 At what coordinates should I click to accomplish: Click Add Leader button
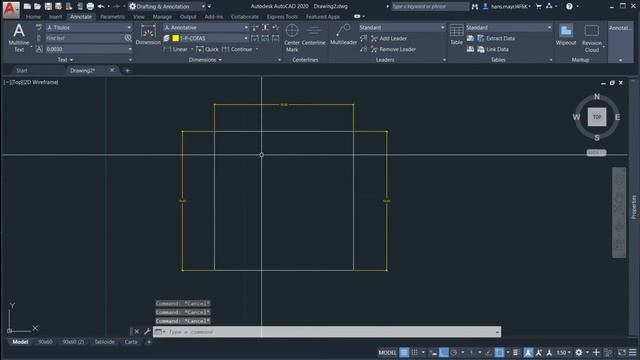[x=388, y=38]
